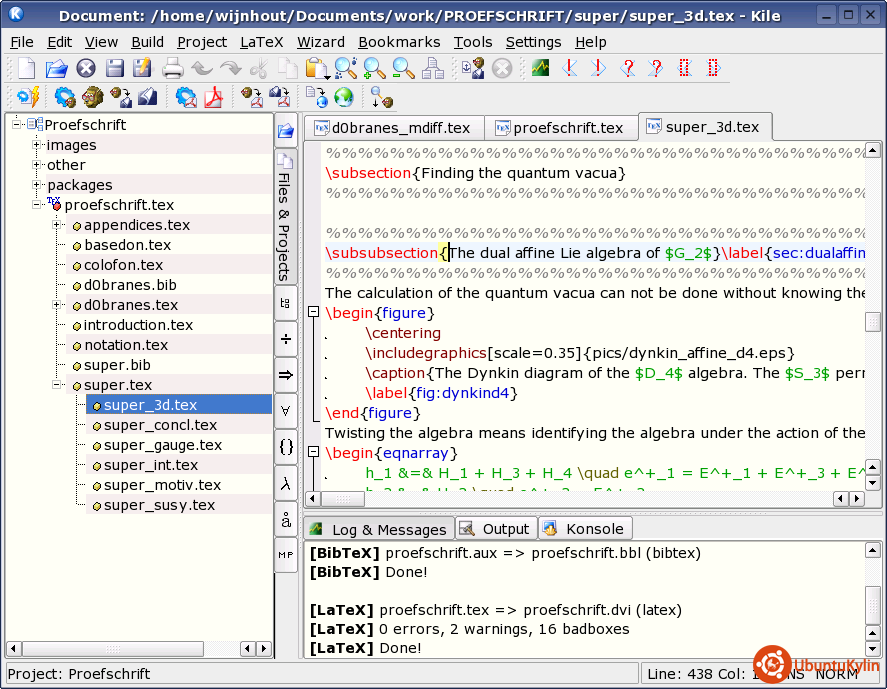The image size is (887, 689).
Task: Select the curly braces sidebar icon
Action: (x=286, y=447)
